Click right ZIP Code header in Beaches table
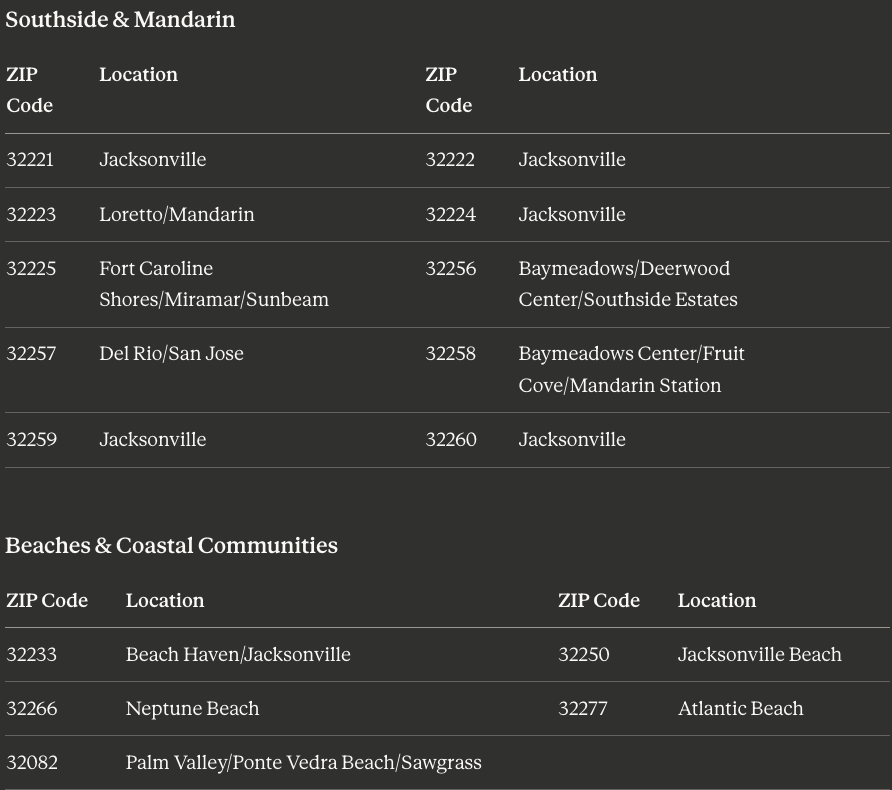 coord(599,601)
